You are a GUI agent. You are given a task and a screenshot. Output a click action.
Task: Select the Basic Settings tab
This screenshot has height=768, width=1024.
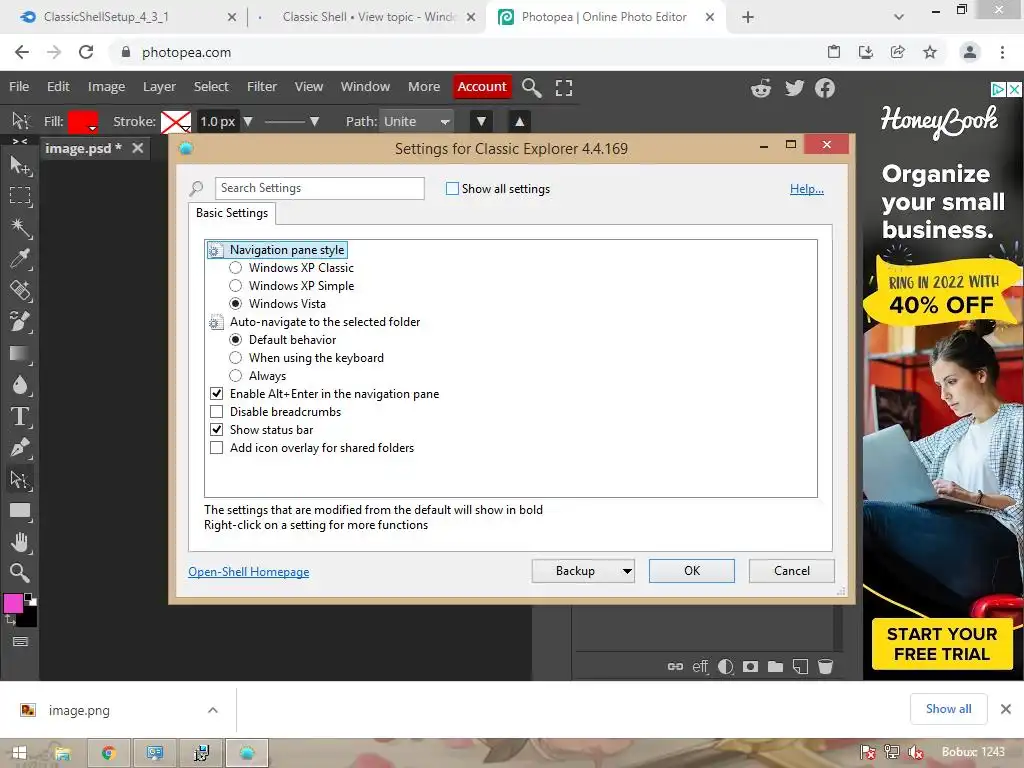coord(232,213)
